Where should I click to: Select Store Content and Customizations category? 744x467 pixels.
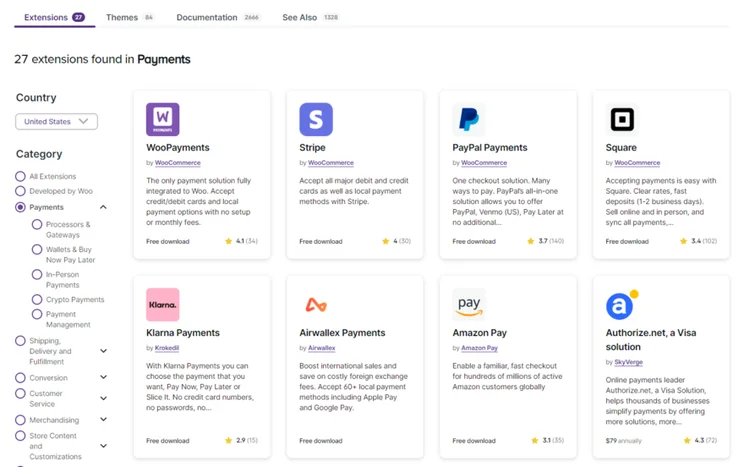20,436
